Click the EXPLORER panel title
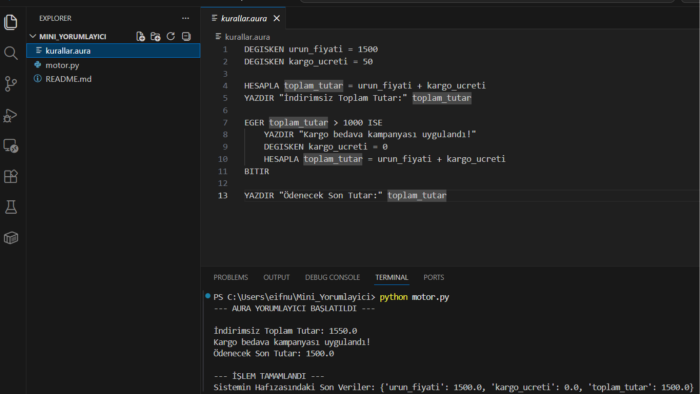The width and height of the screenshot is (700, 394). [x=55, y=18]
